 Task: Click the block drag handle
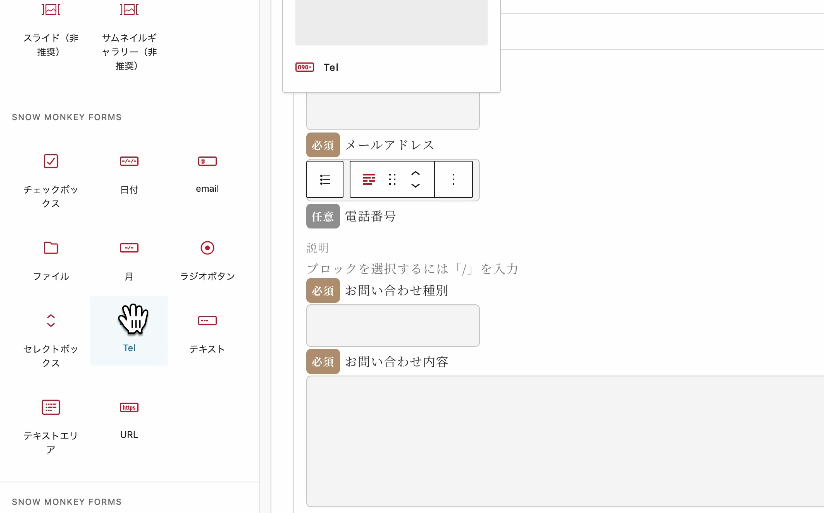(392, 180)
